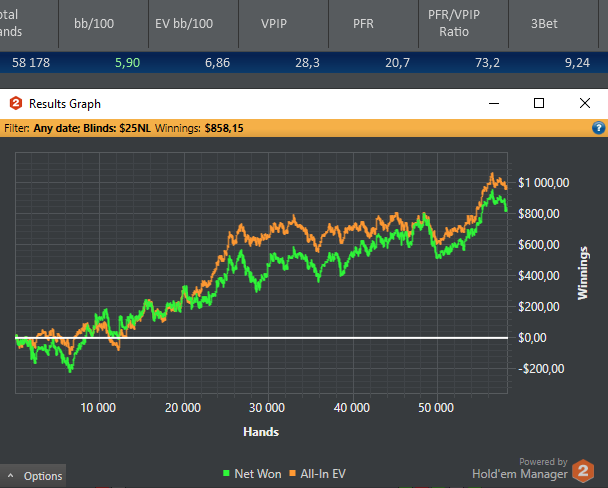
Task: Click the PFR column header
Action: click(x=364, y=20)
